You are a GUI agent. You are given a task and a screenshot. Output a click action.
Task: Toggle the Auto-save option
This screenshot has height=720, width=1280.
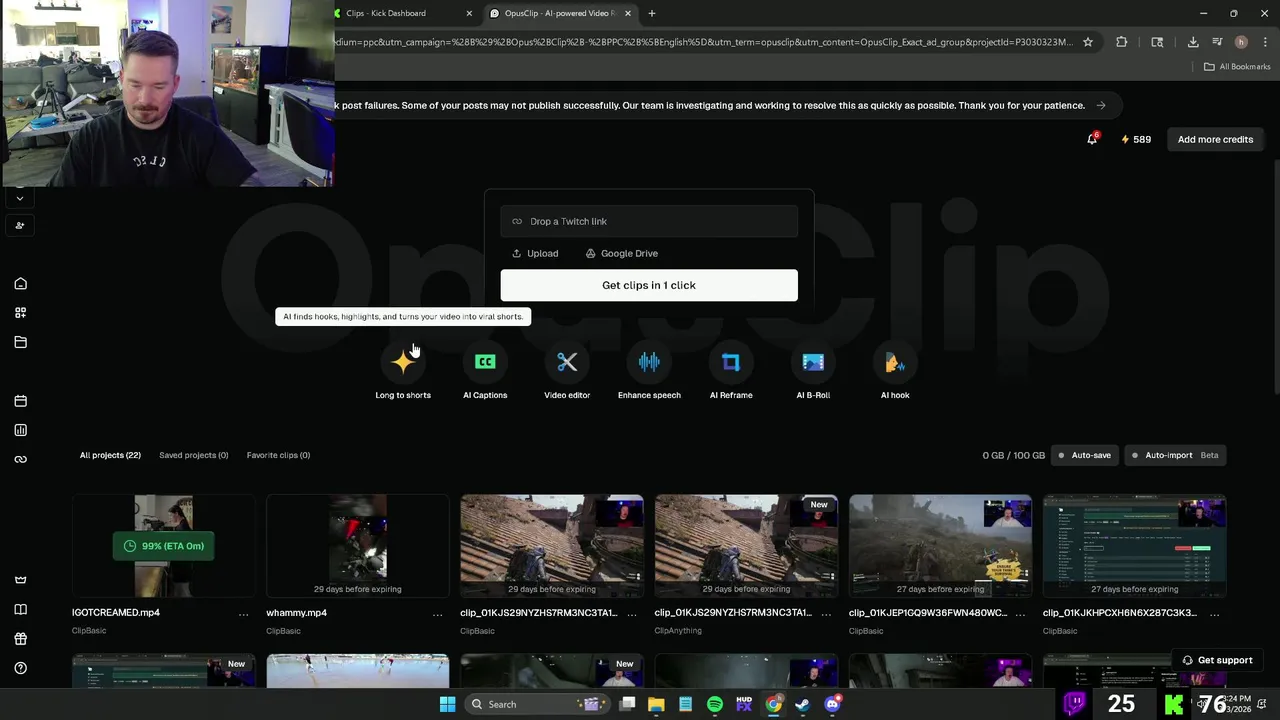click(1085, 455)
